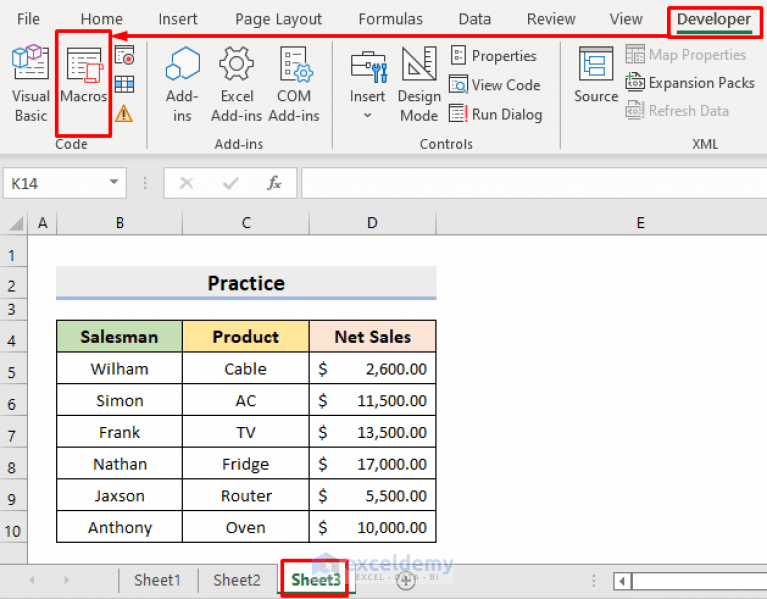This screenshot has height=599, width=767.
Task: Switch to the Insert ribbon tab
Action: click(178, 19)
